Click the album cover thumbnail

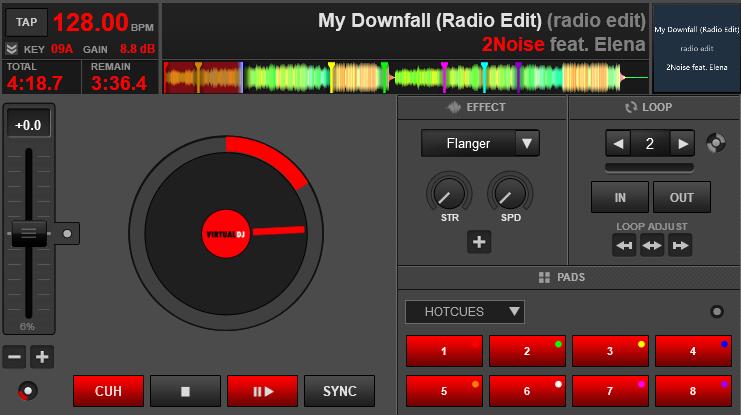click(x=696, y=49)
